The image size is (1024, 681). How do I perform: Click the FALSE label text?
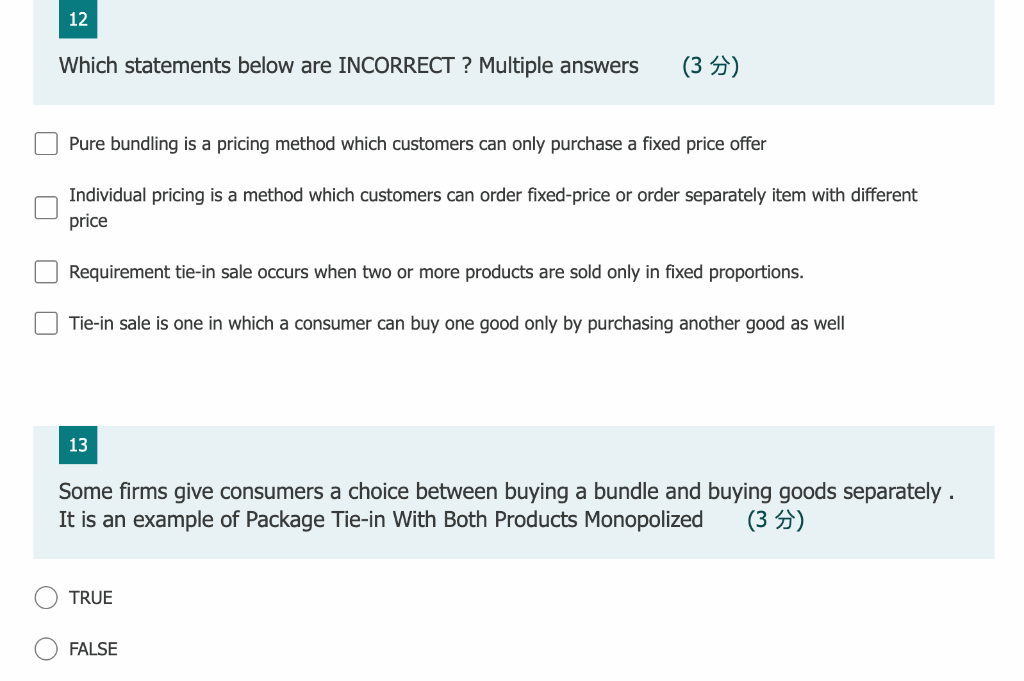pos(94,649)
